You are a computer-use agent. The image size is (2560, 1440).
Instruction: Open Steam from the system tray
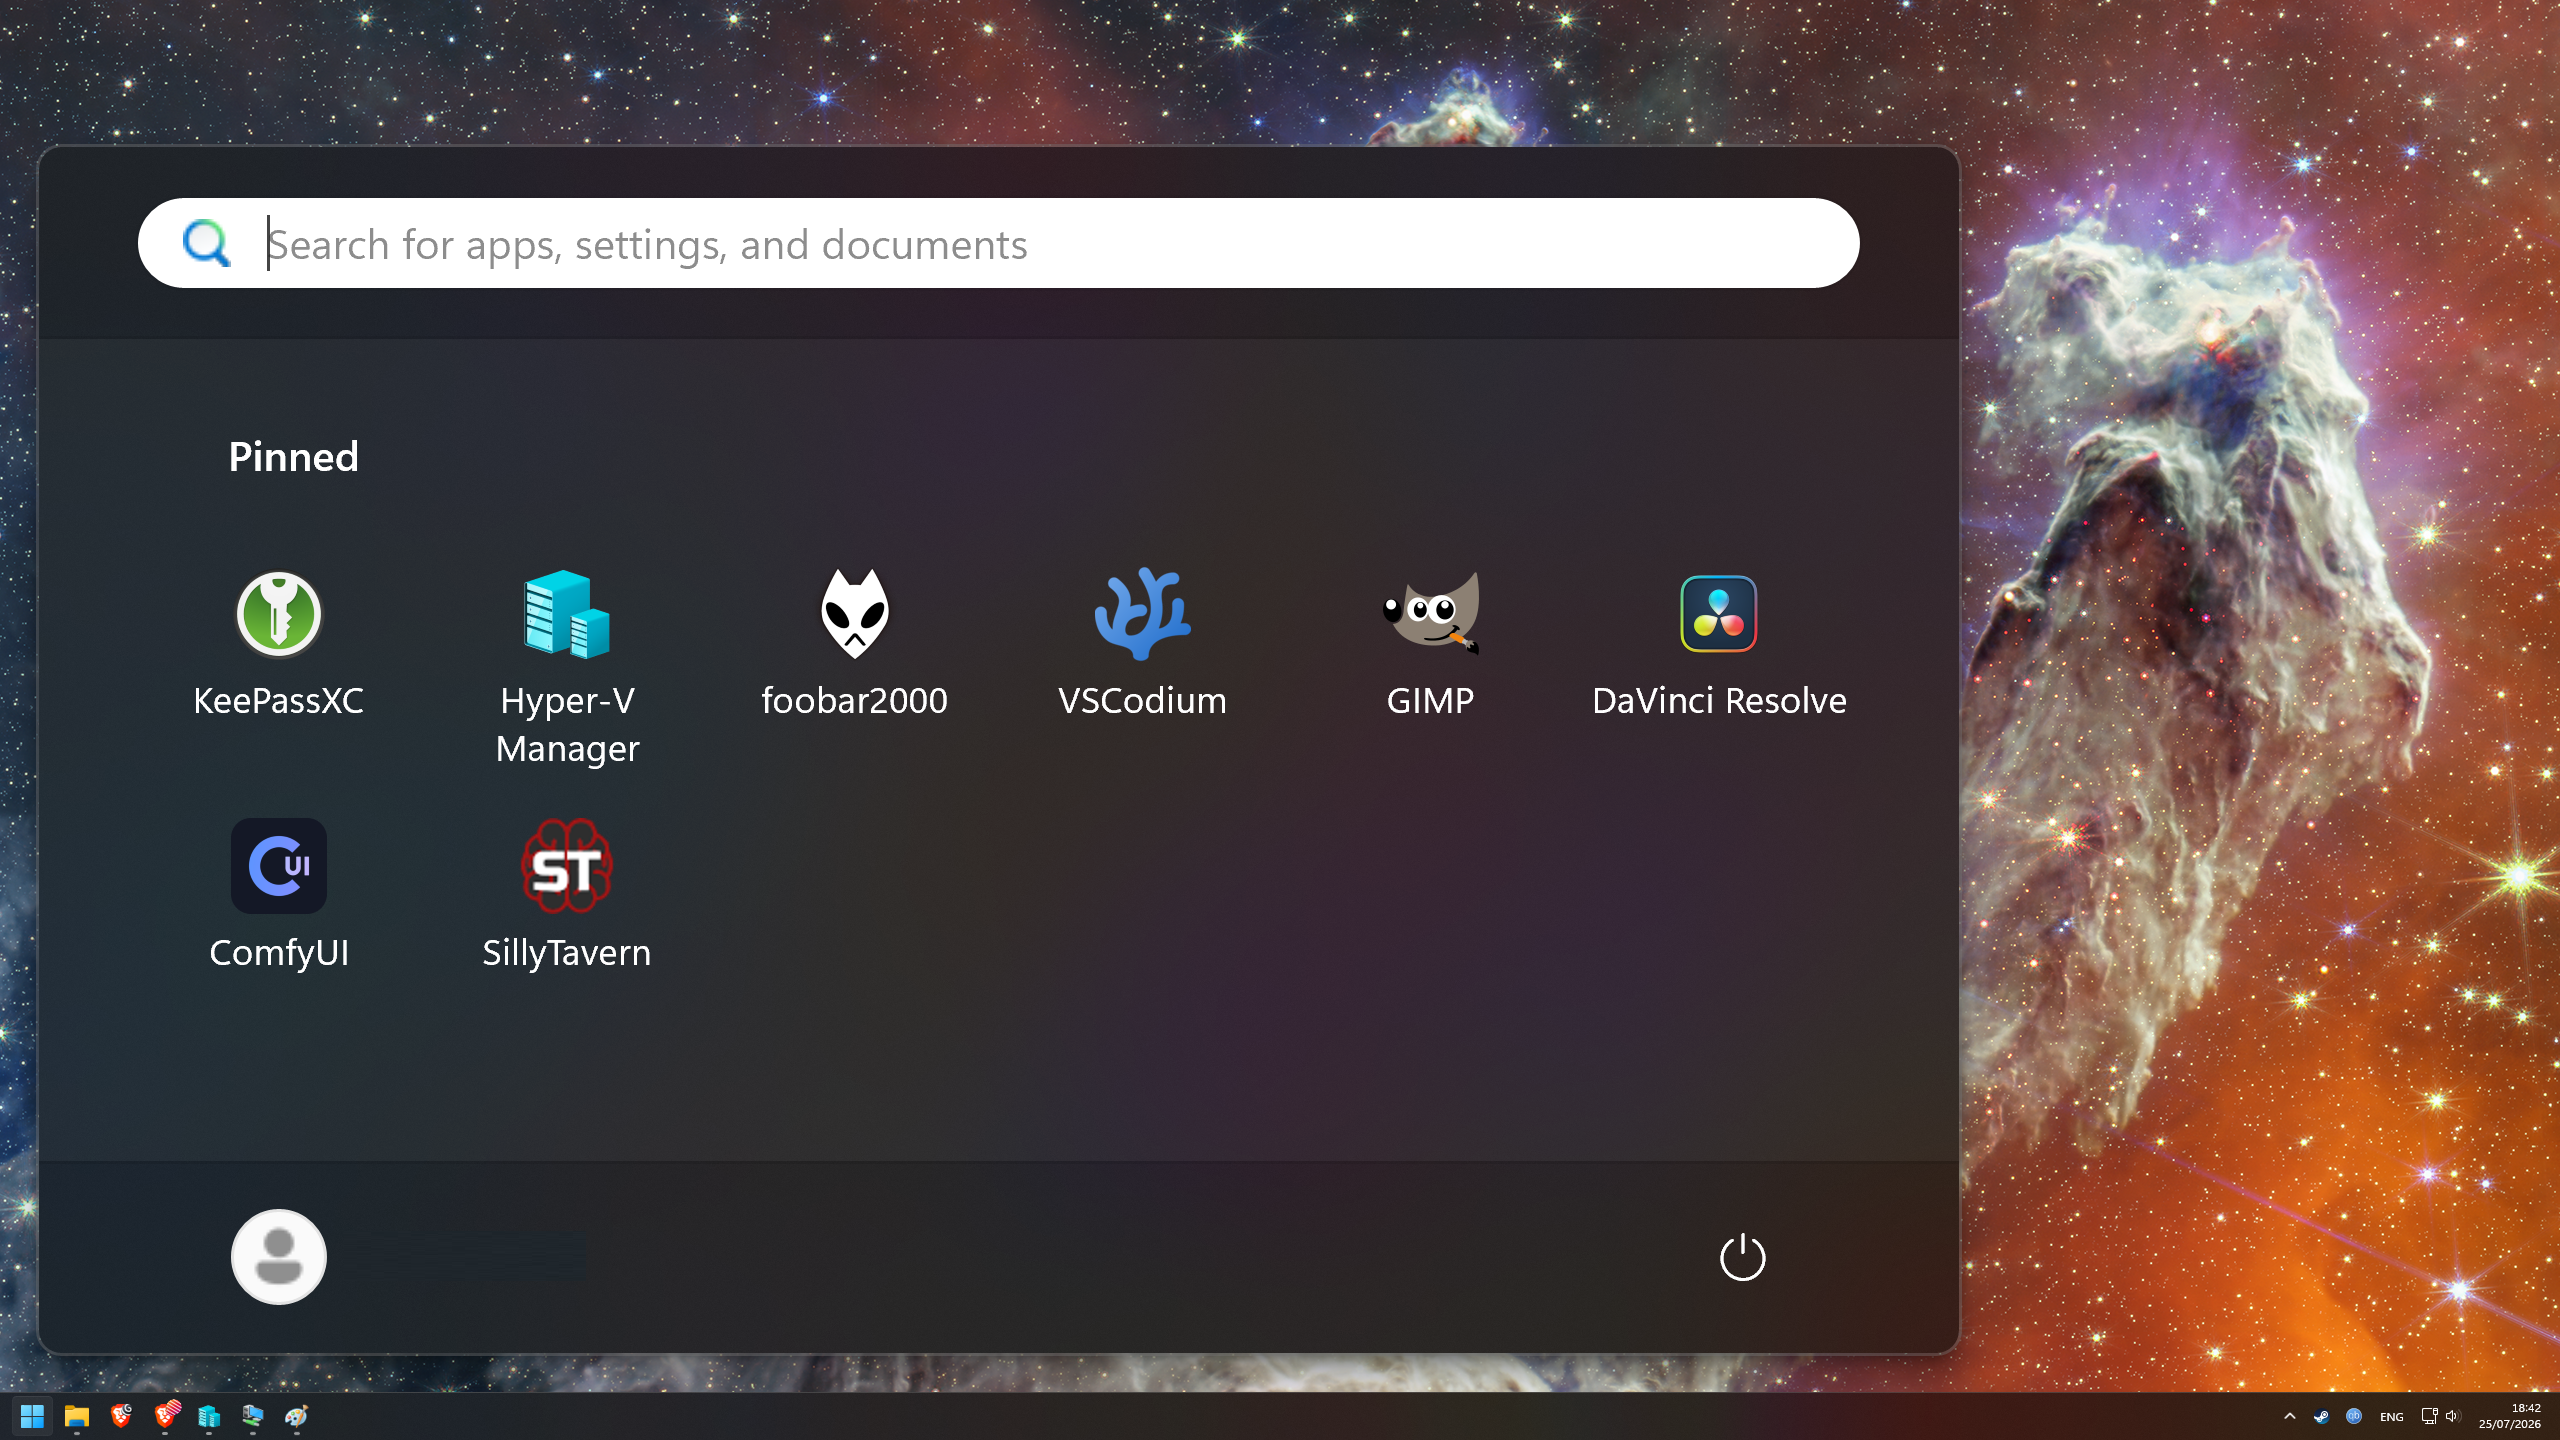tap(2321, 1416)
